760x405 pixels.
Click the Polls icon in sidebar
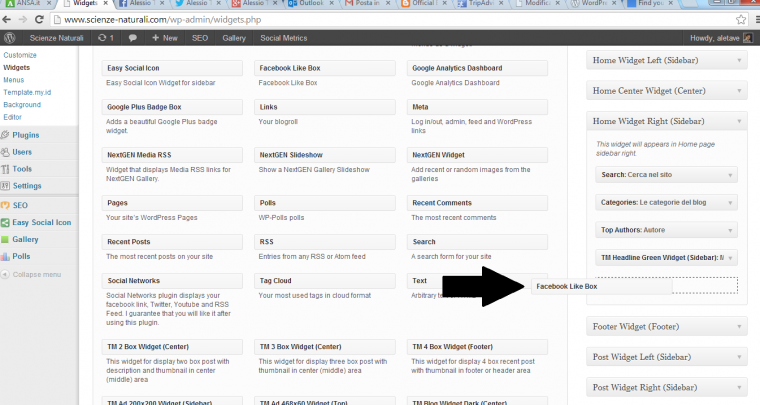[x=5, y=256]
